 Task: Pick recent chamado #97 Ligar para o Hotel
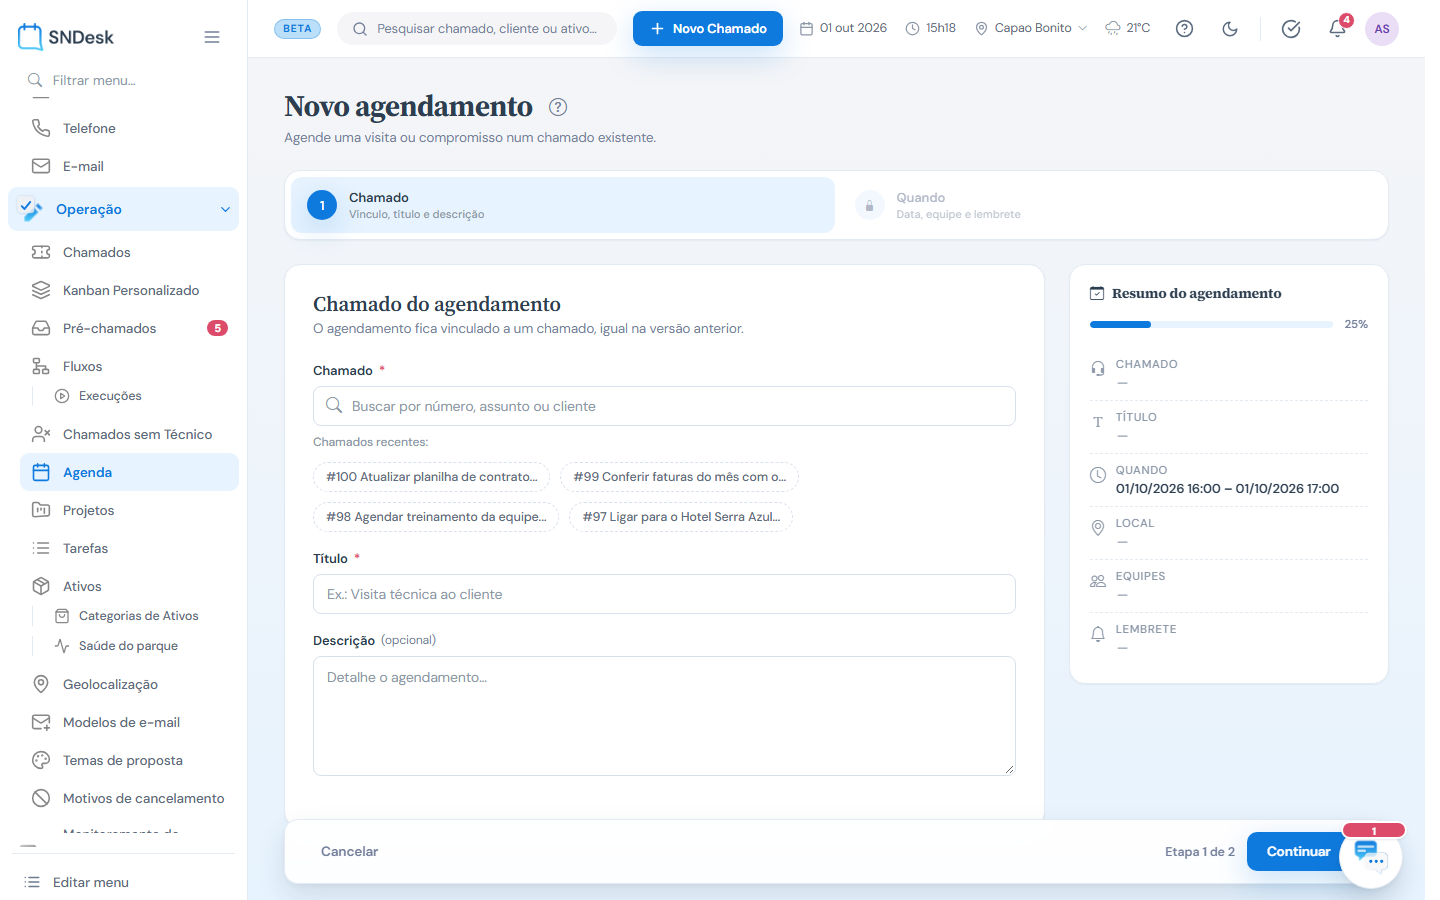click(x=681, y=517)
